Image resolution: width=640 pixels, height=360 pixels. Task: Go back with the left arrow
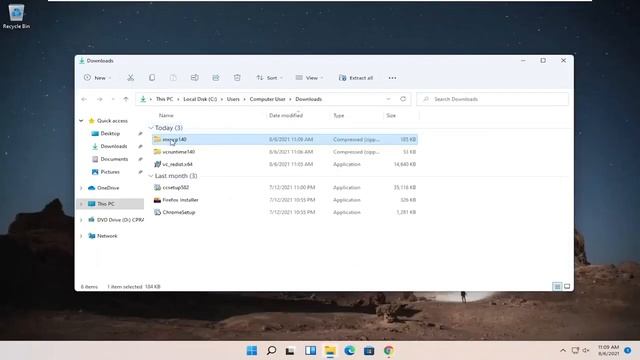84,99
